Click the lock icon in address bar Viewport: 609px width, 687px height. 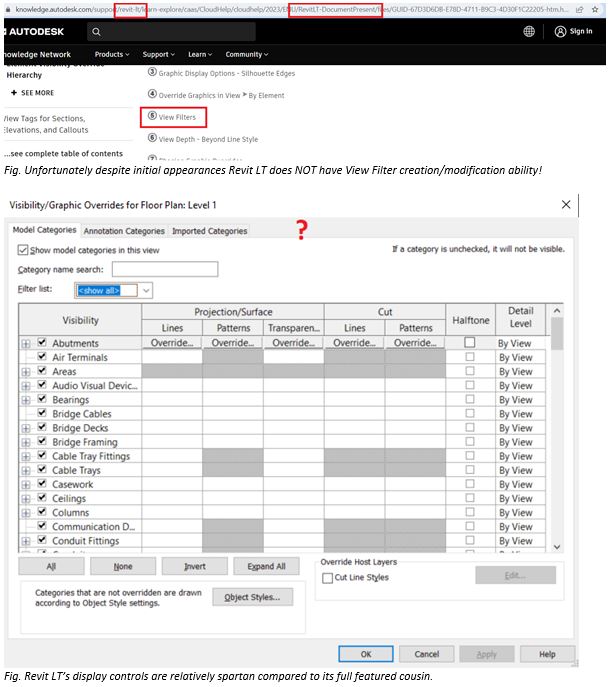[7, 9]
